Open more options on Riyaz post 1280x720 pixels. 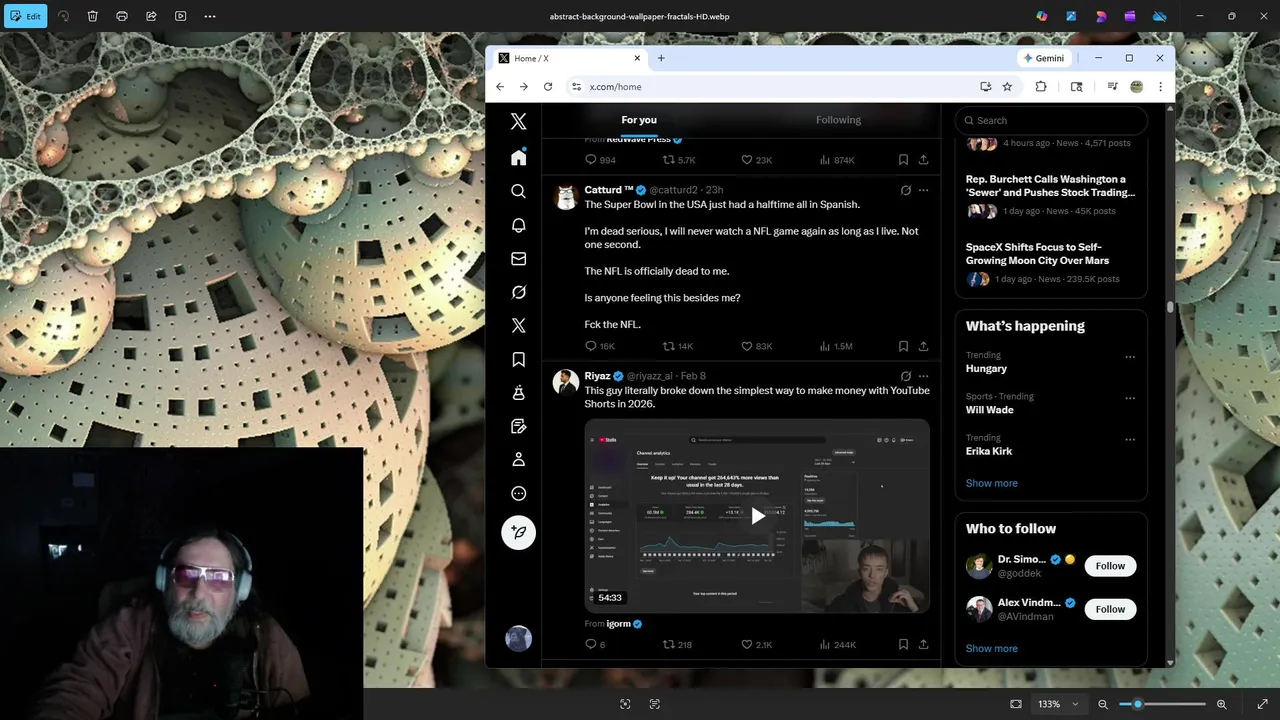tap(923, 376)
